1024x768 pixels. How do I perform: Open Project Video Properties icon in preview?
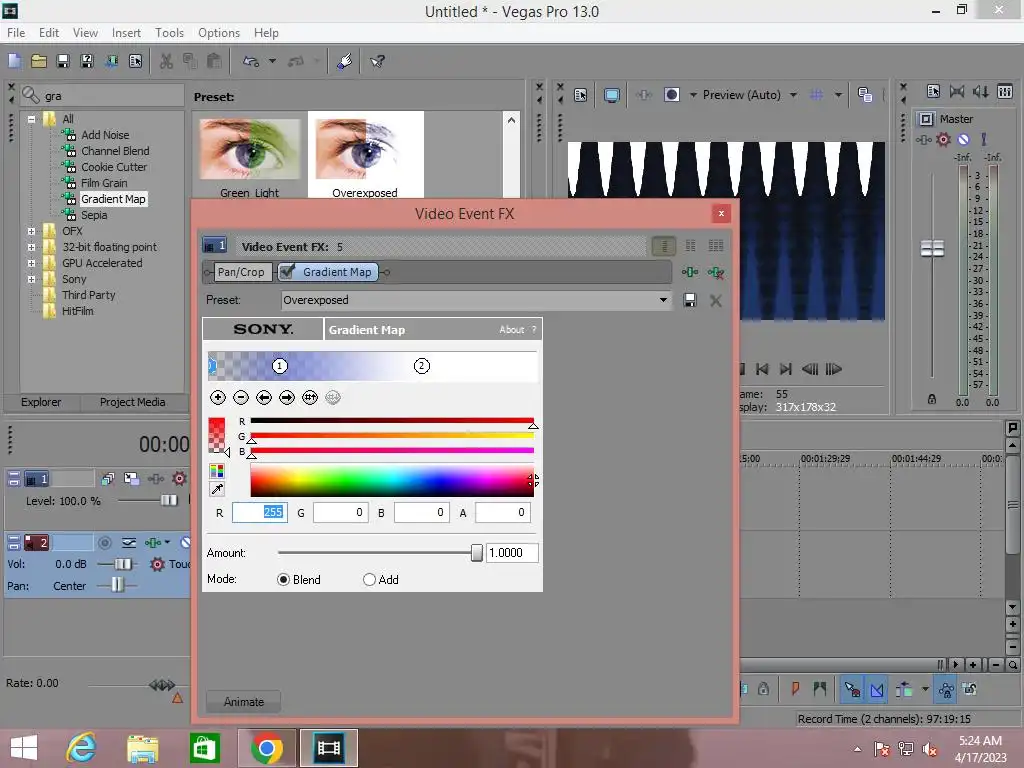click(581, 95)
